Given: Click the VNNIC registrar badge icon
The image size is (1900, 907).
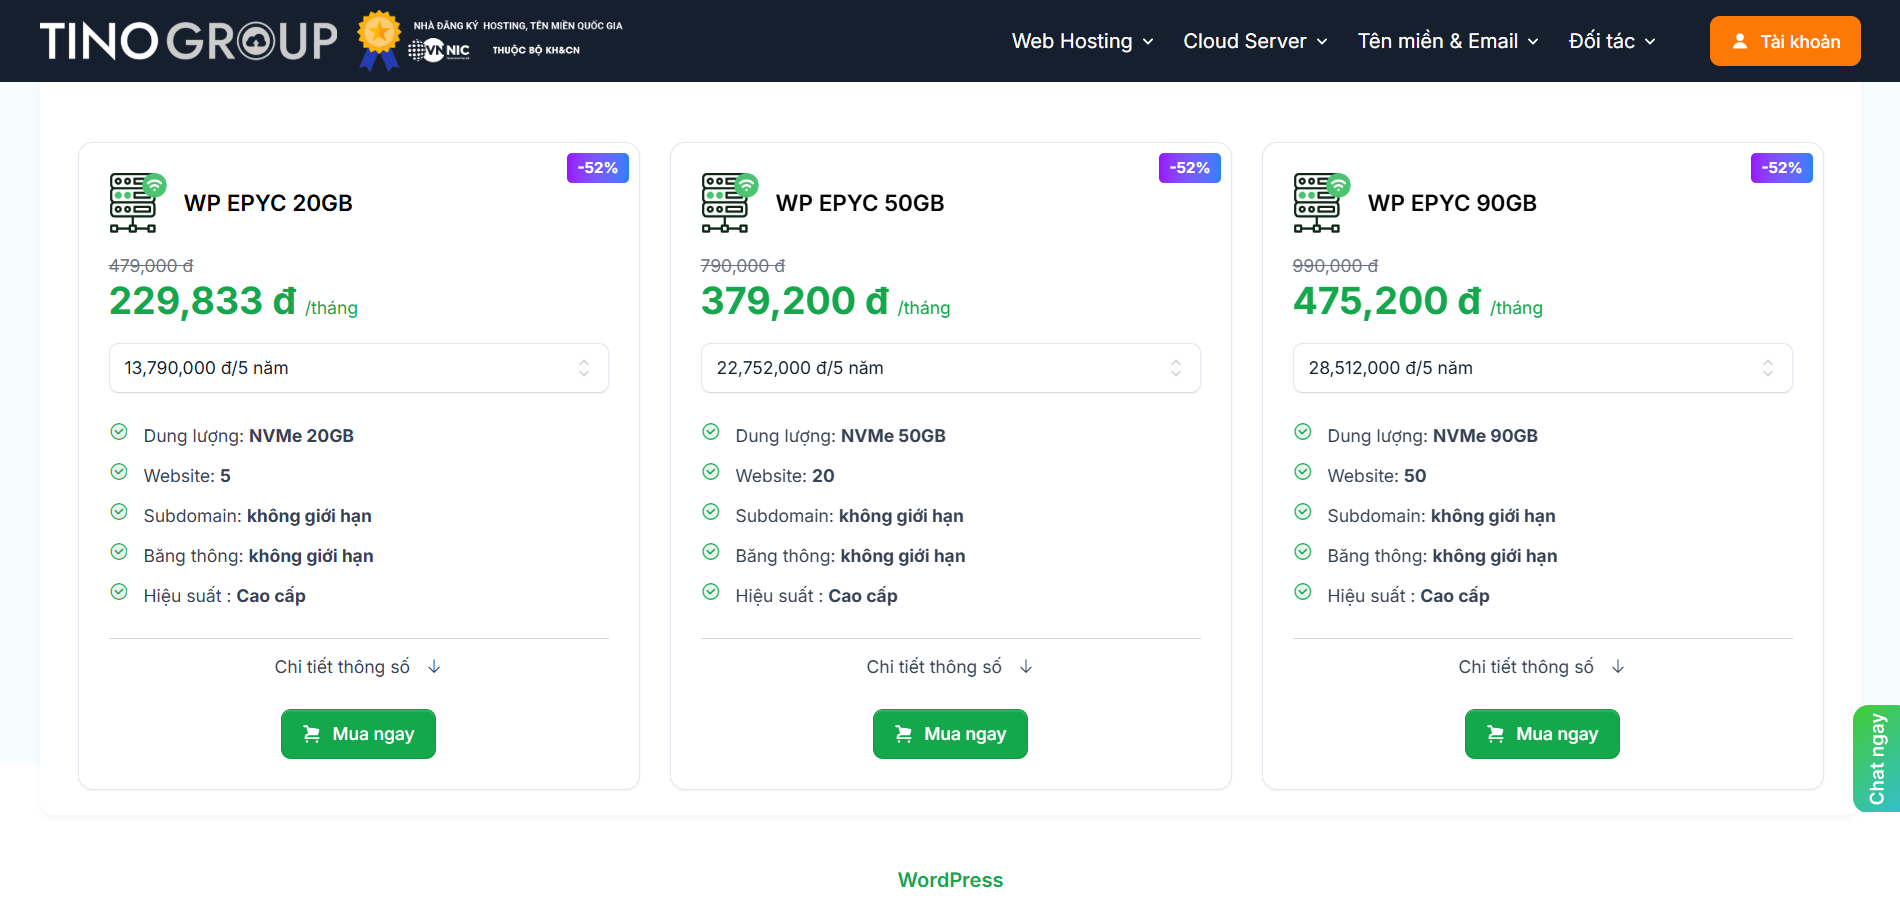Looking at the screenshot, I should (440, 50).
